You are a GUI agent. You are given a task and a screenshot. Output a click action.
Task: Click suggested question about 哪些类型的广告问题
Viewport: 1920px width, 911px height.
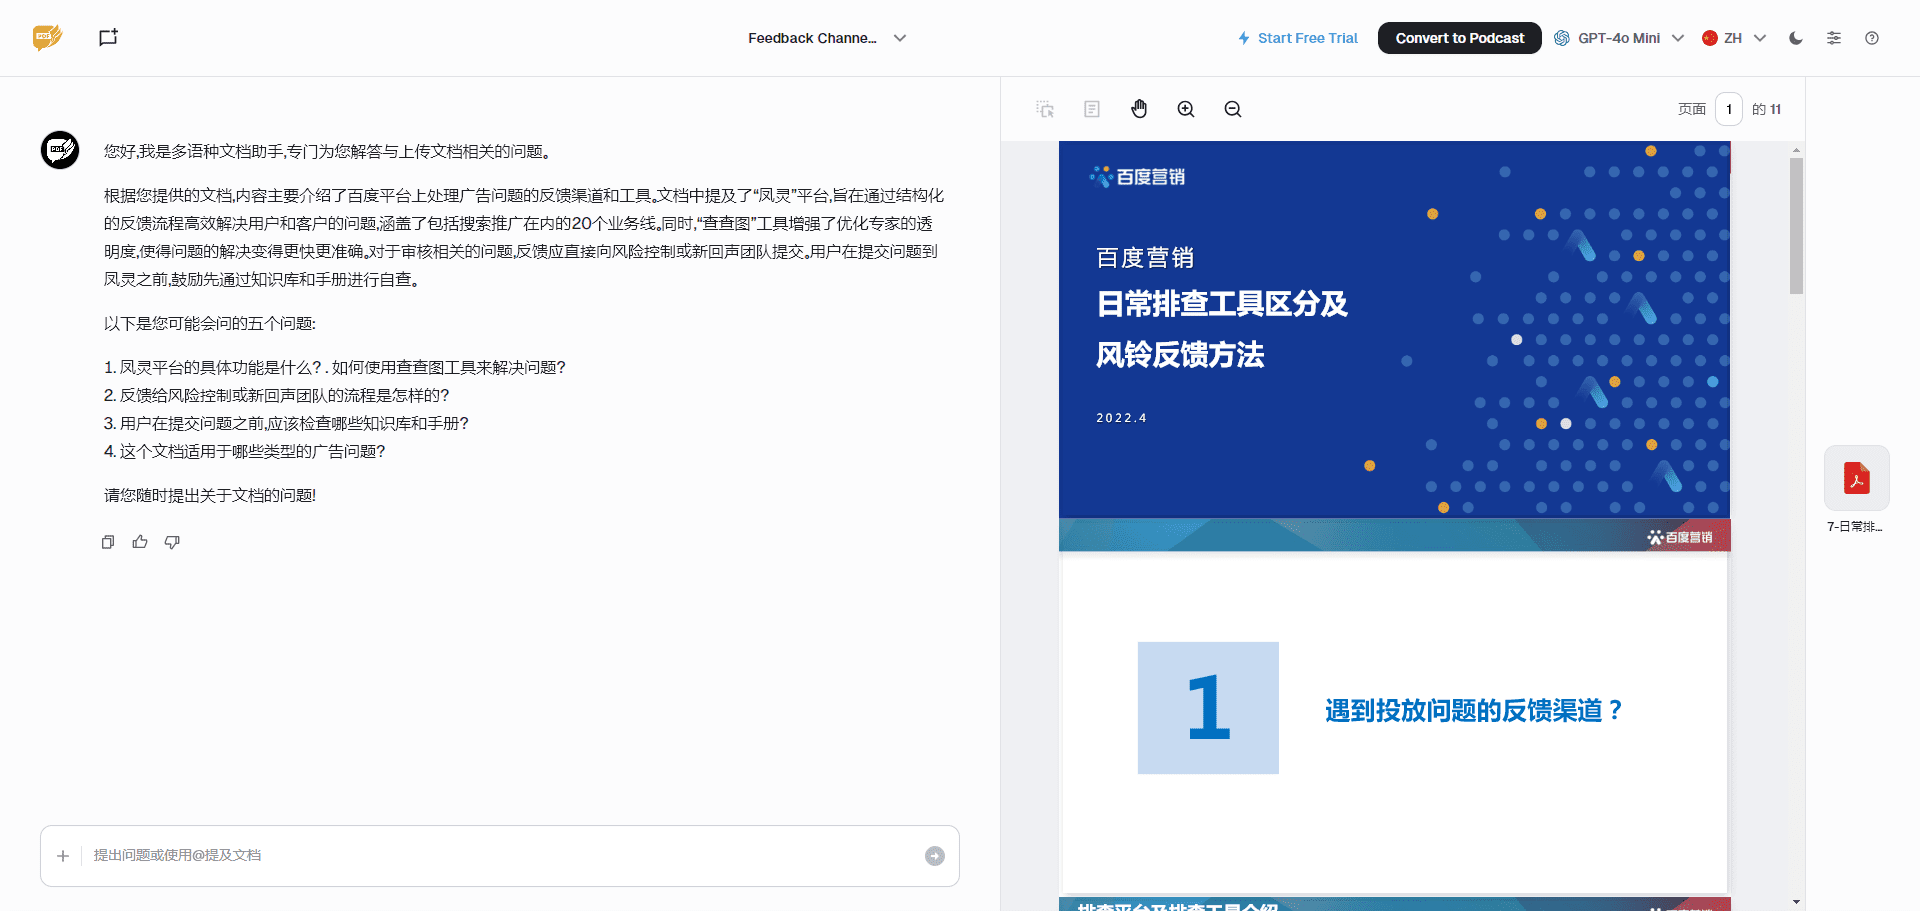coord(245,451)
